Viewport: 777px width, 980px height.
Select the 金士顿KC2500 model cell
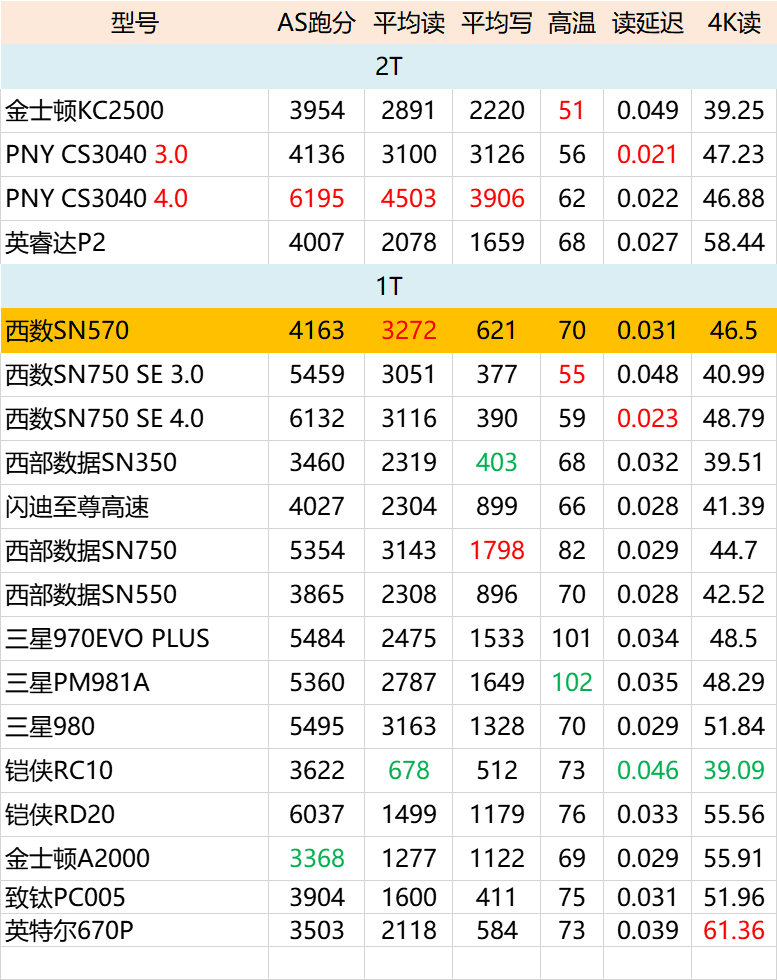134,111
